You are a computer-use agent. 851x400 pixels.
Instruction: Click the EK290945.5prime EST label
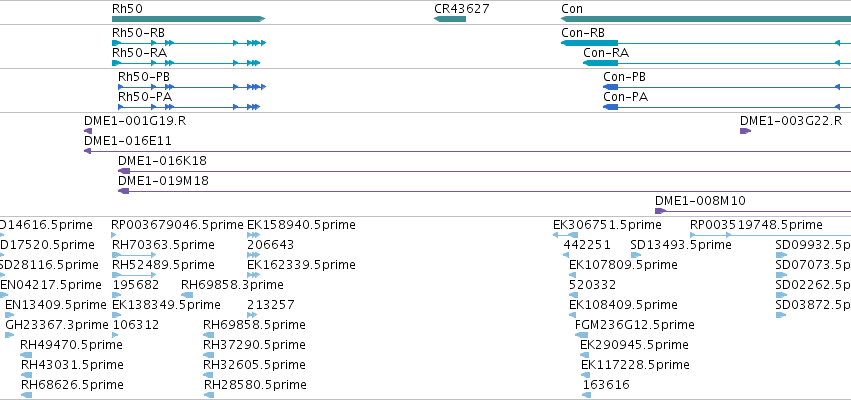tap(634, 345)
